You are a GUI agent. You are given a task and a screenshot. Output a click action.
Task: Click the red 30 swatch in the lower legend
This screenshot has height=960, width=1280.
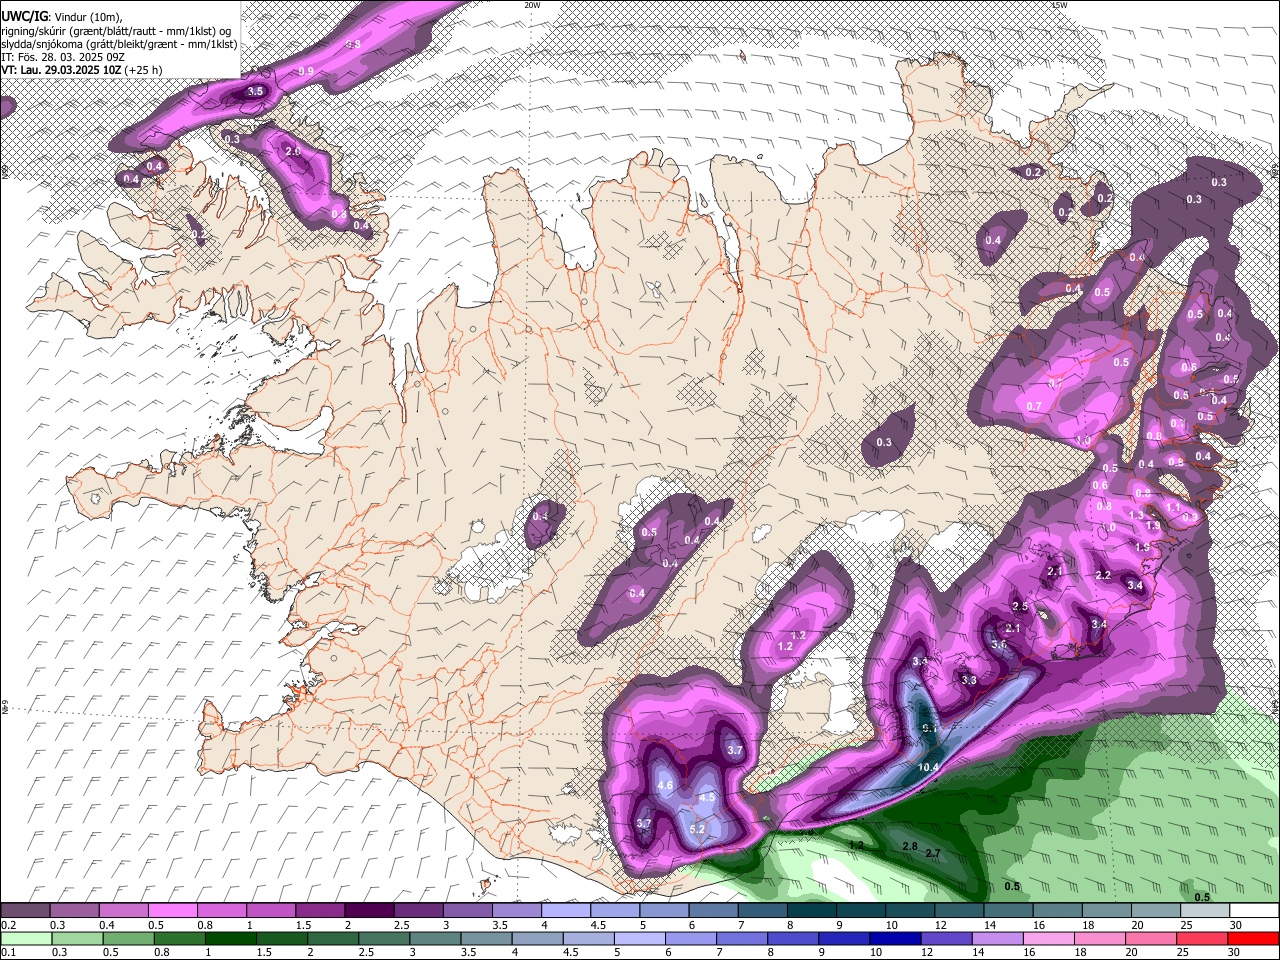[x=1252, y=939]
